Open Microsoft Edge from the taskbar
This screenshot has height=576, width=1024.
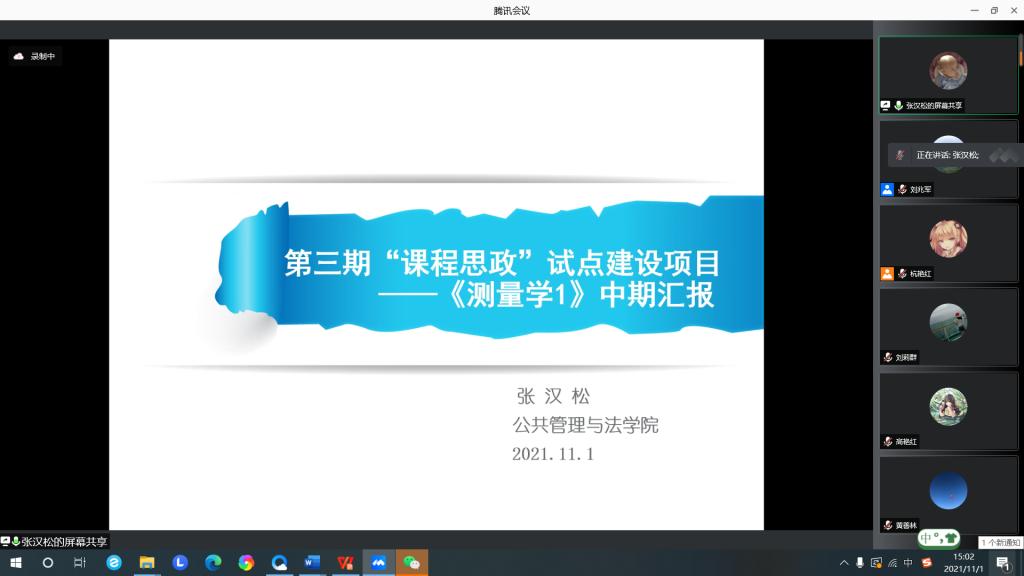pos(213,563)
